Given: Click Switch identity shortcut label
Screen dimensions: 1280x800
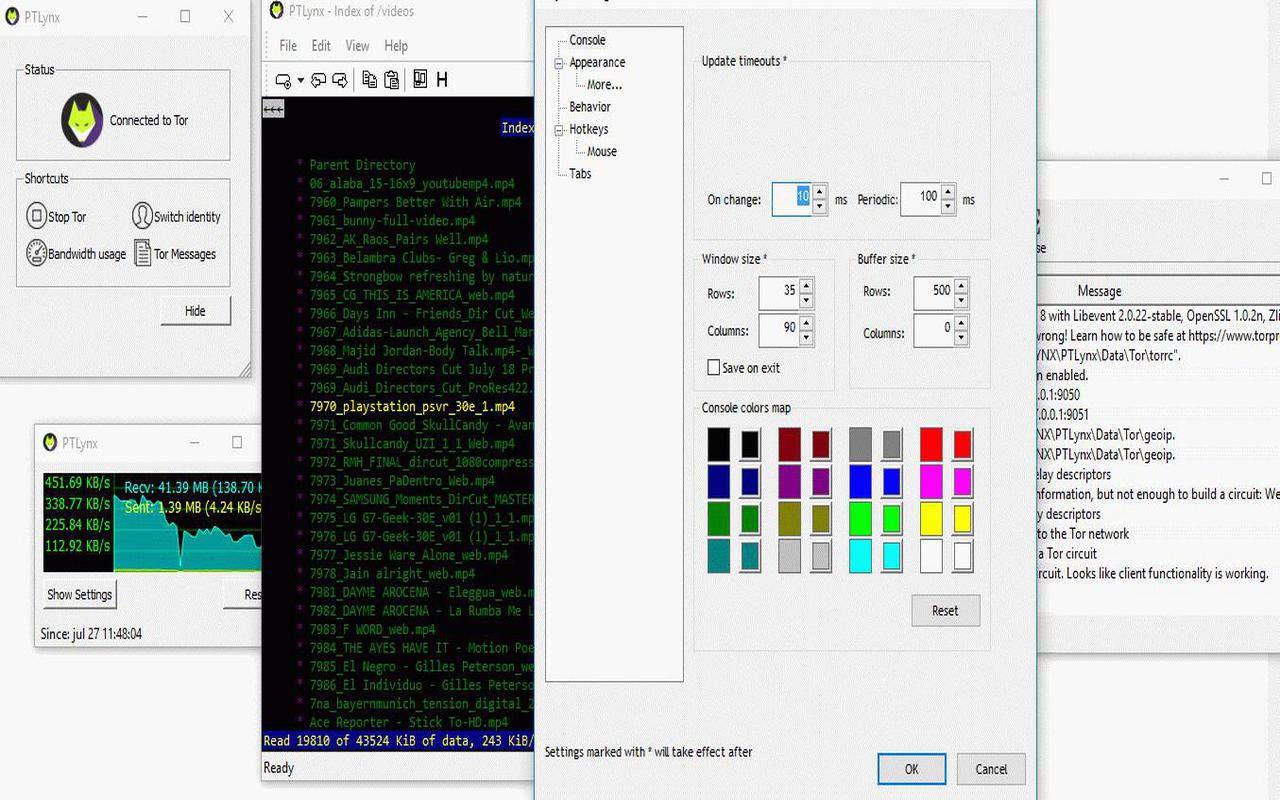Looking at the screenshot, I should (187, 217).
